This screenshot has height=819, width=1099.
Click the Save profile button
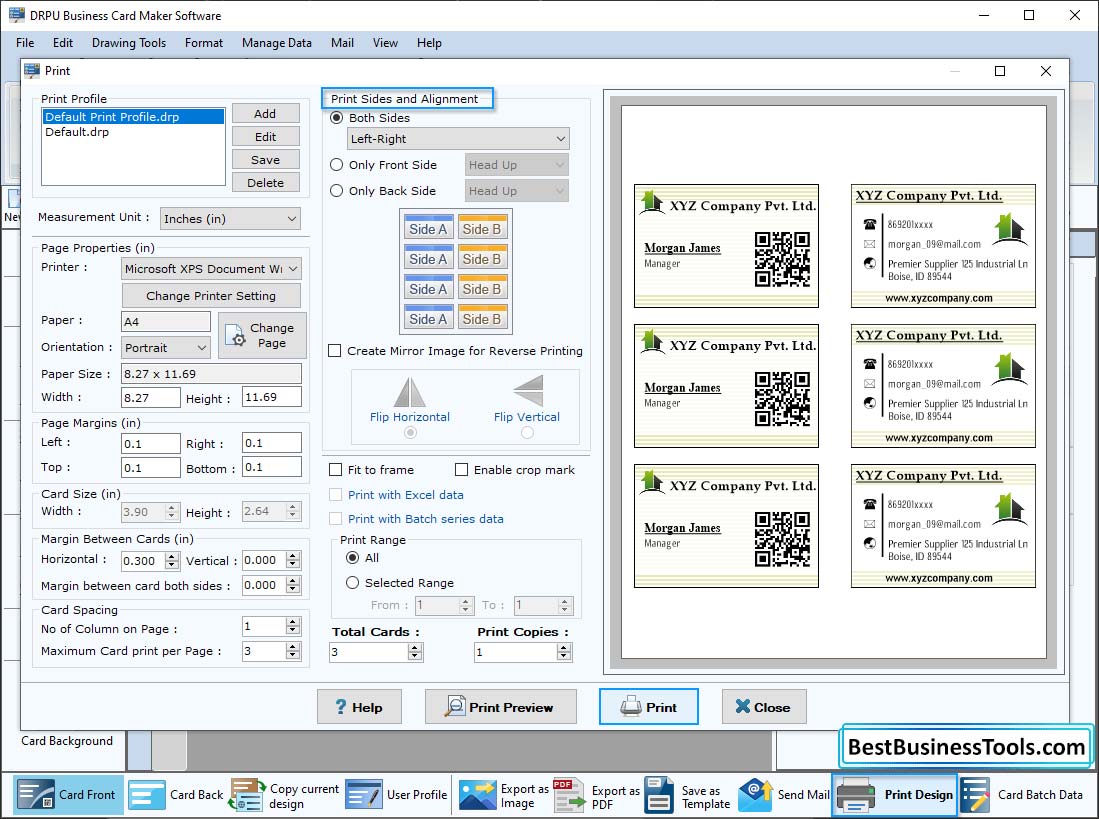click(x=266, y=160)
